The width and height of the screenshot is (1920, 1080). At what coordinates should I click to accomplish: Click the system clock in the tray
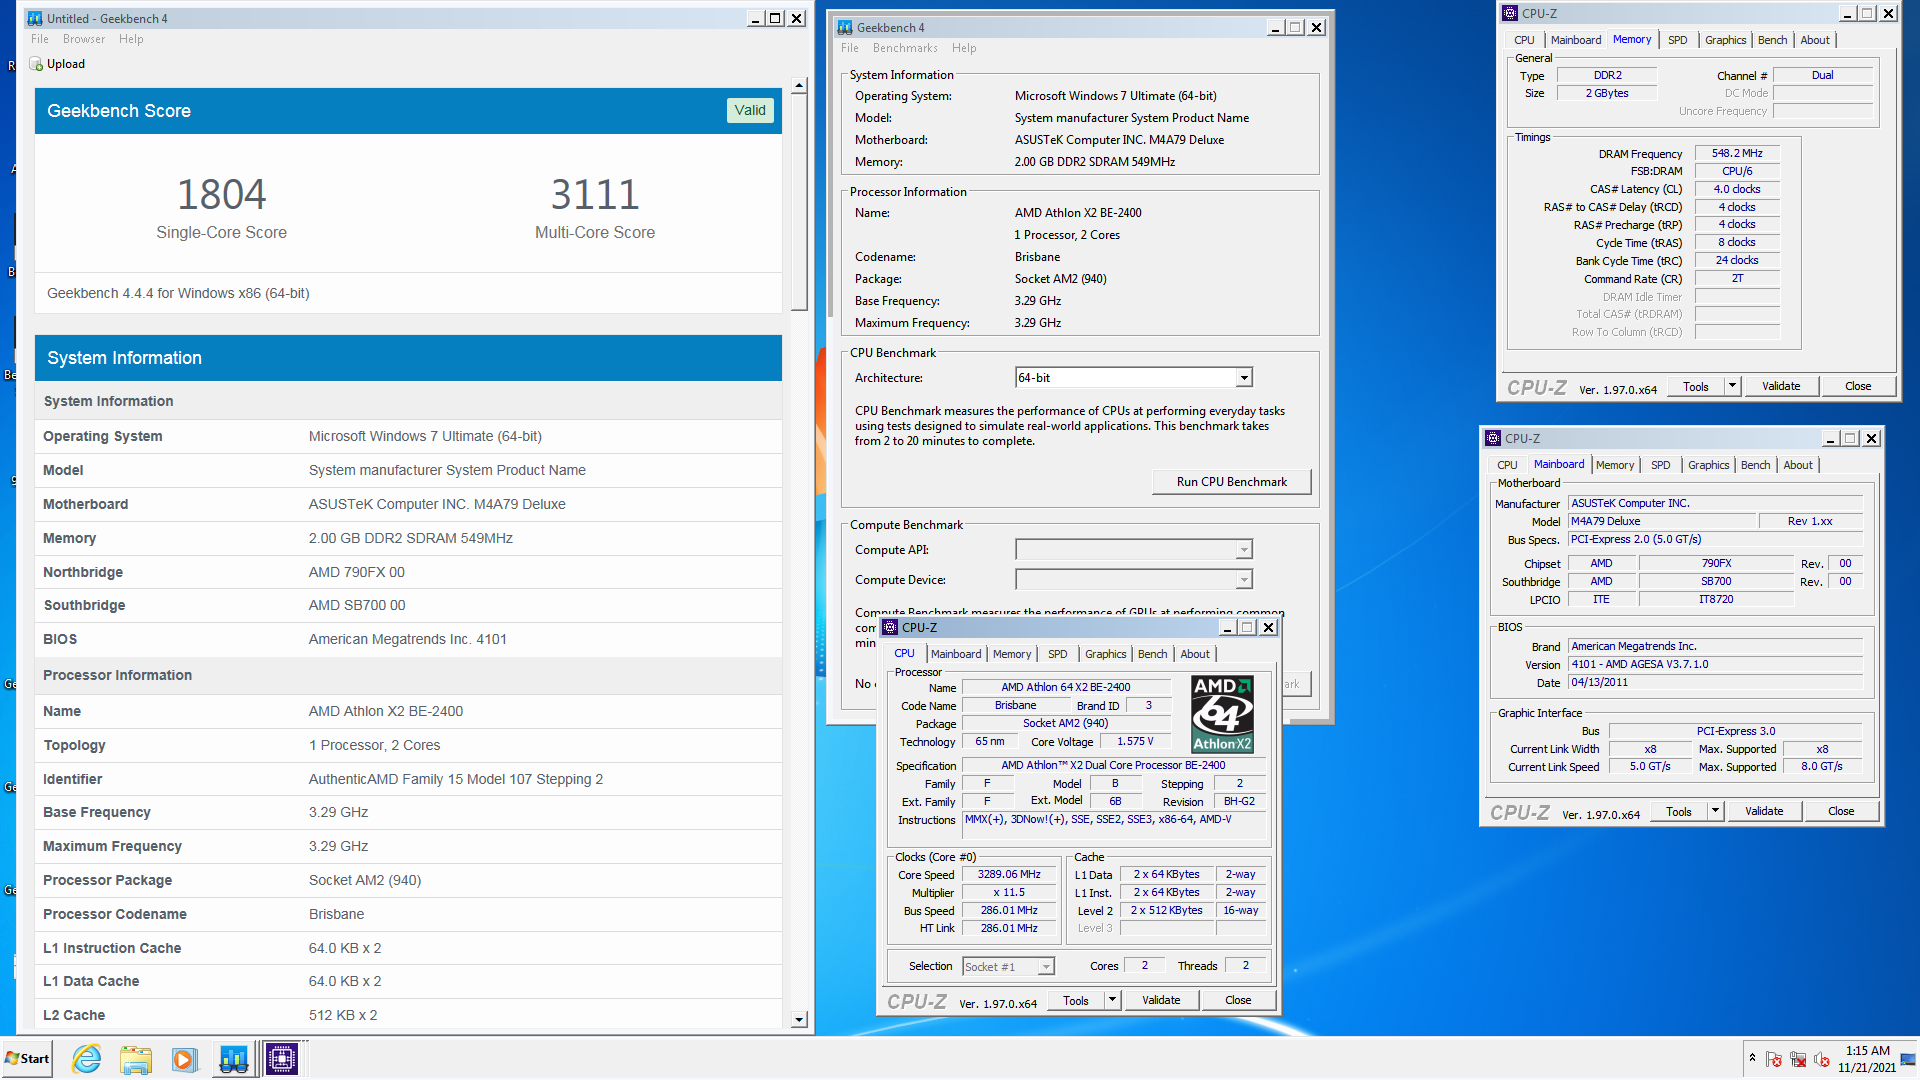pyautogui.click(x=1867, y=1059)
